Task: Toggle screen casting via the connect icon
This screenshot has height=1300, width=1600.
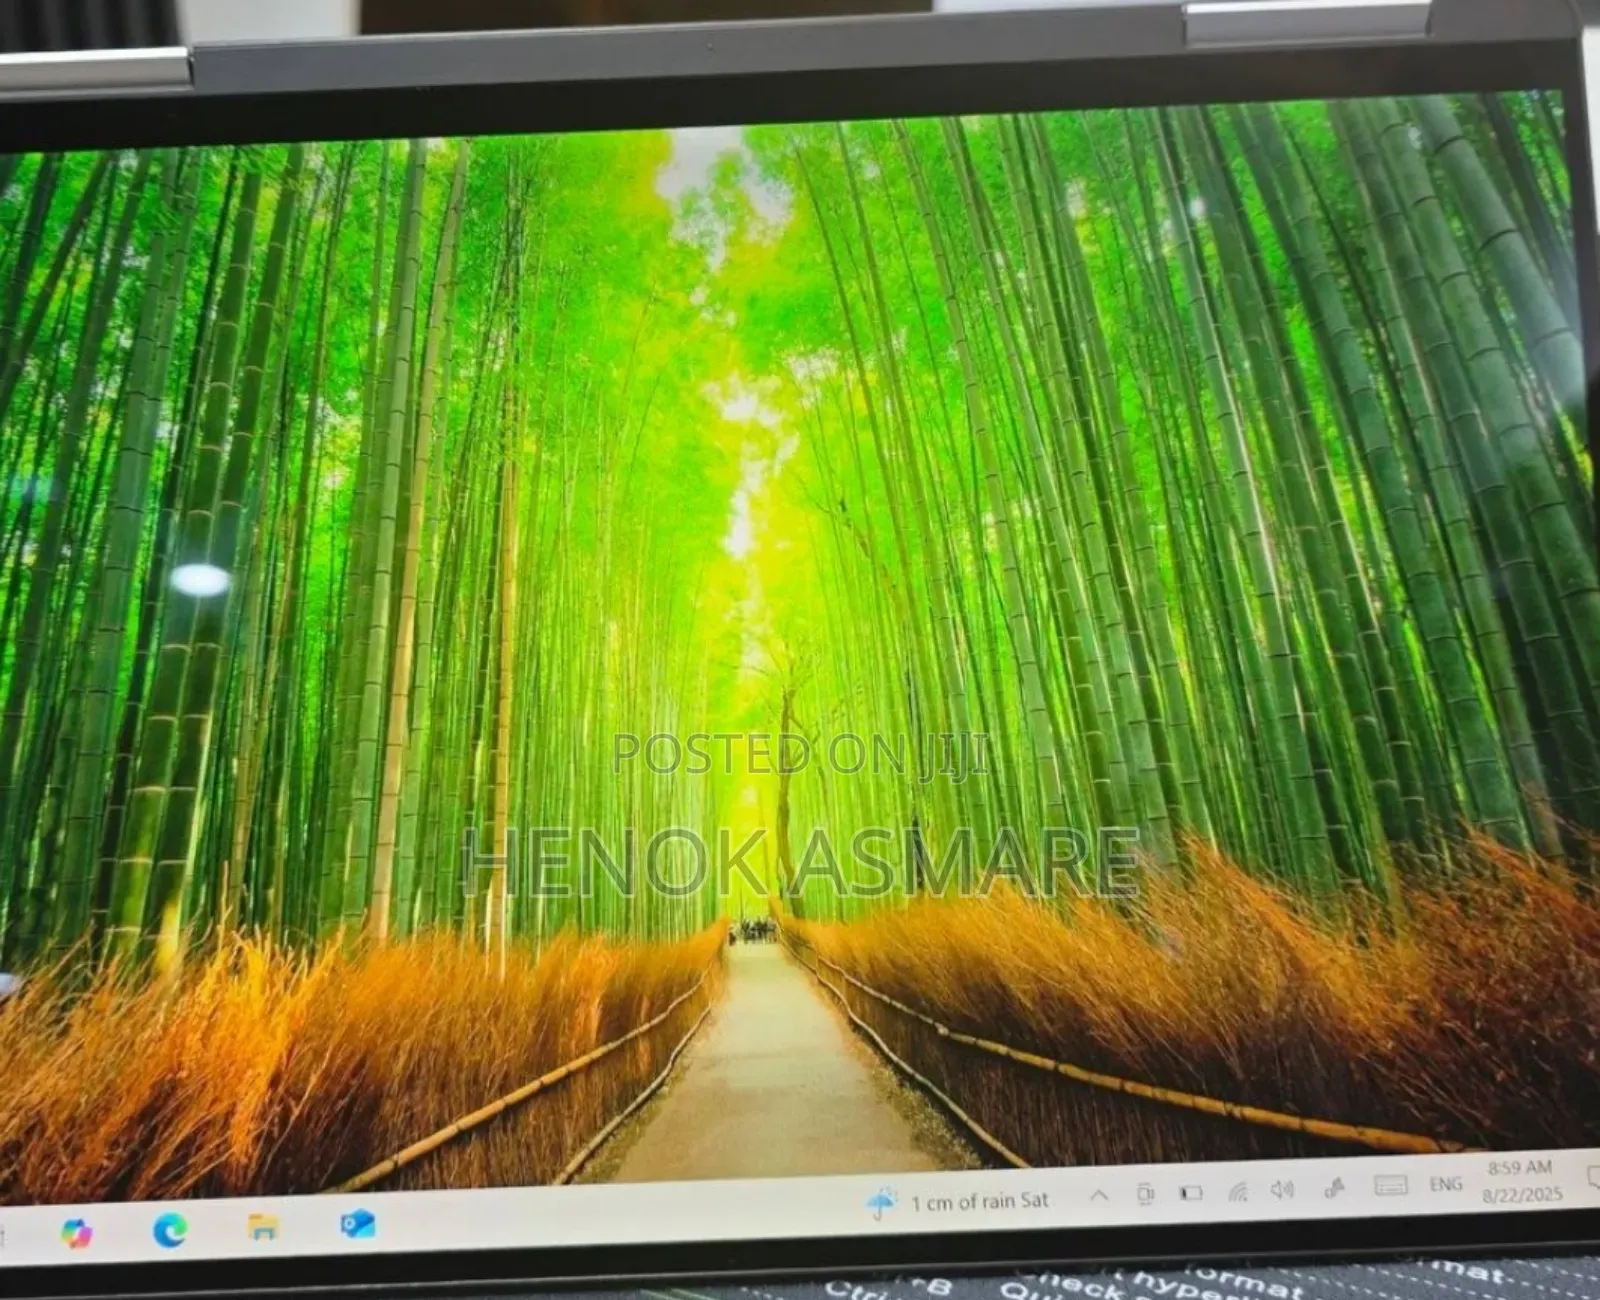Action: pos(1145,1195)
